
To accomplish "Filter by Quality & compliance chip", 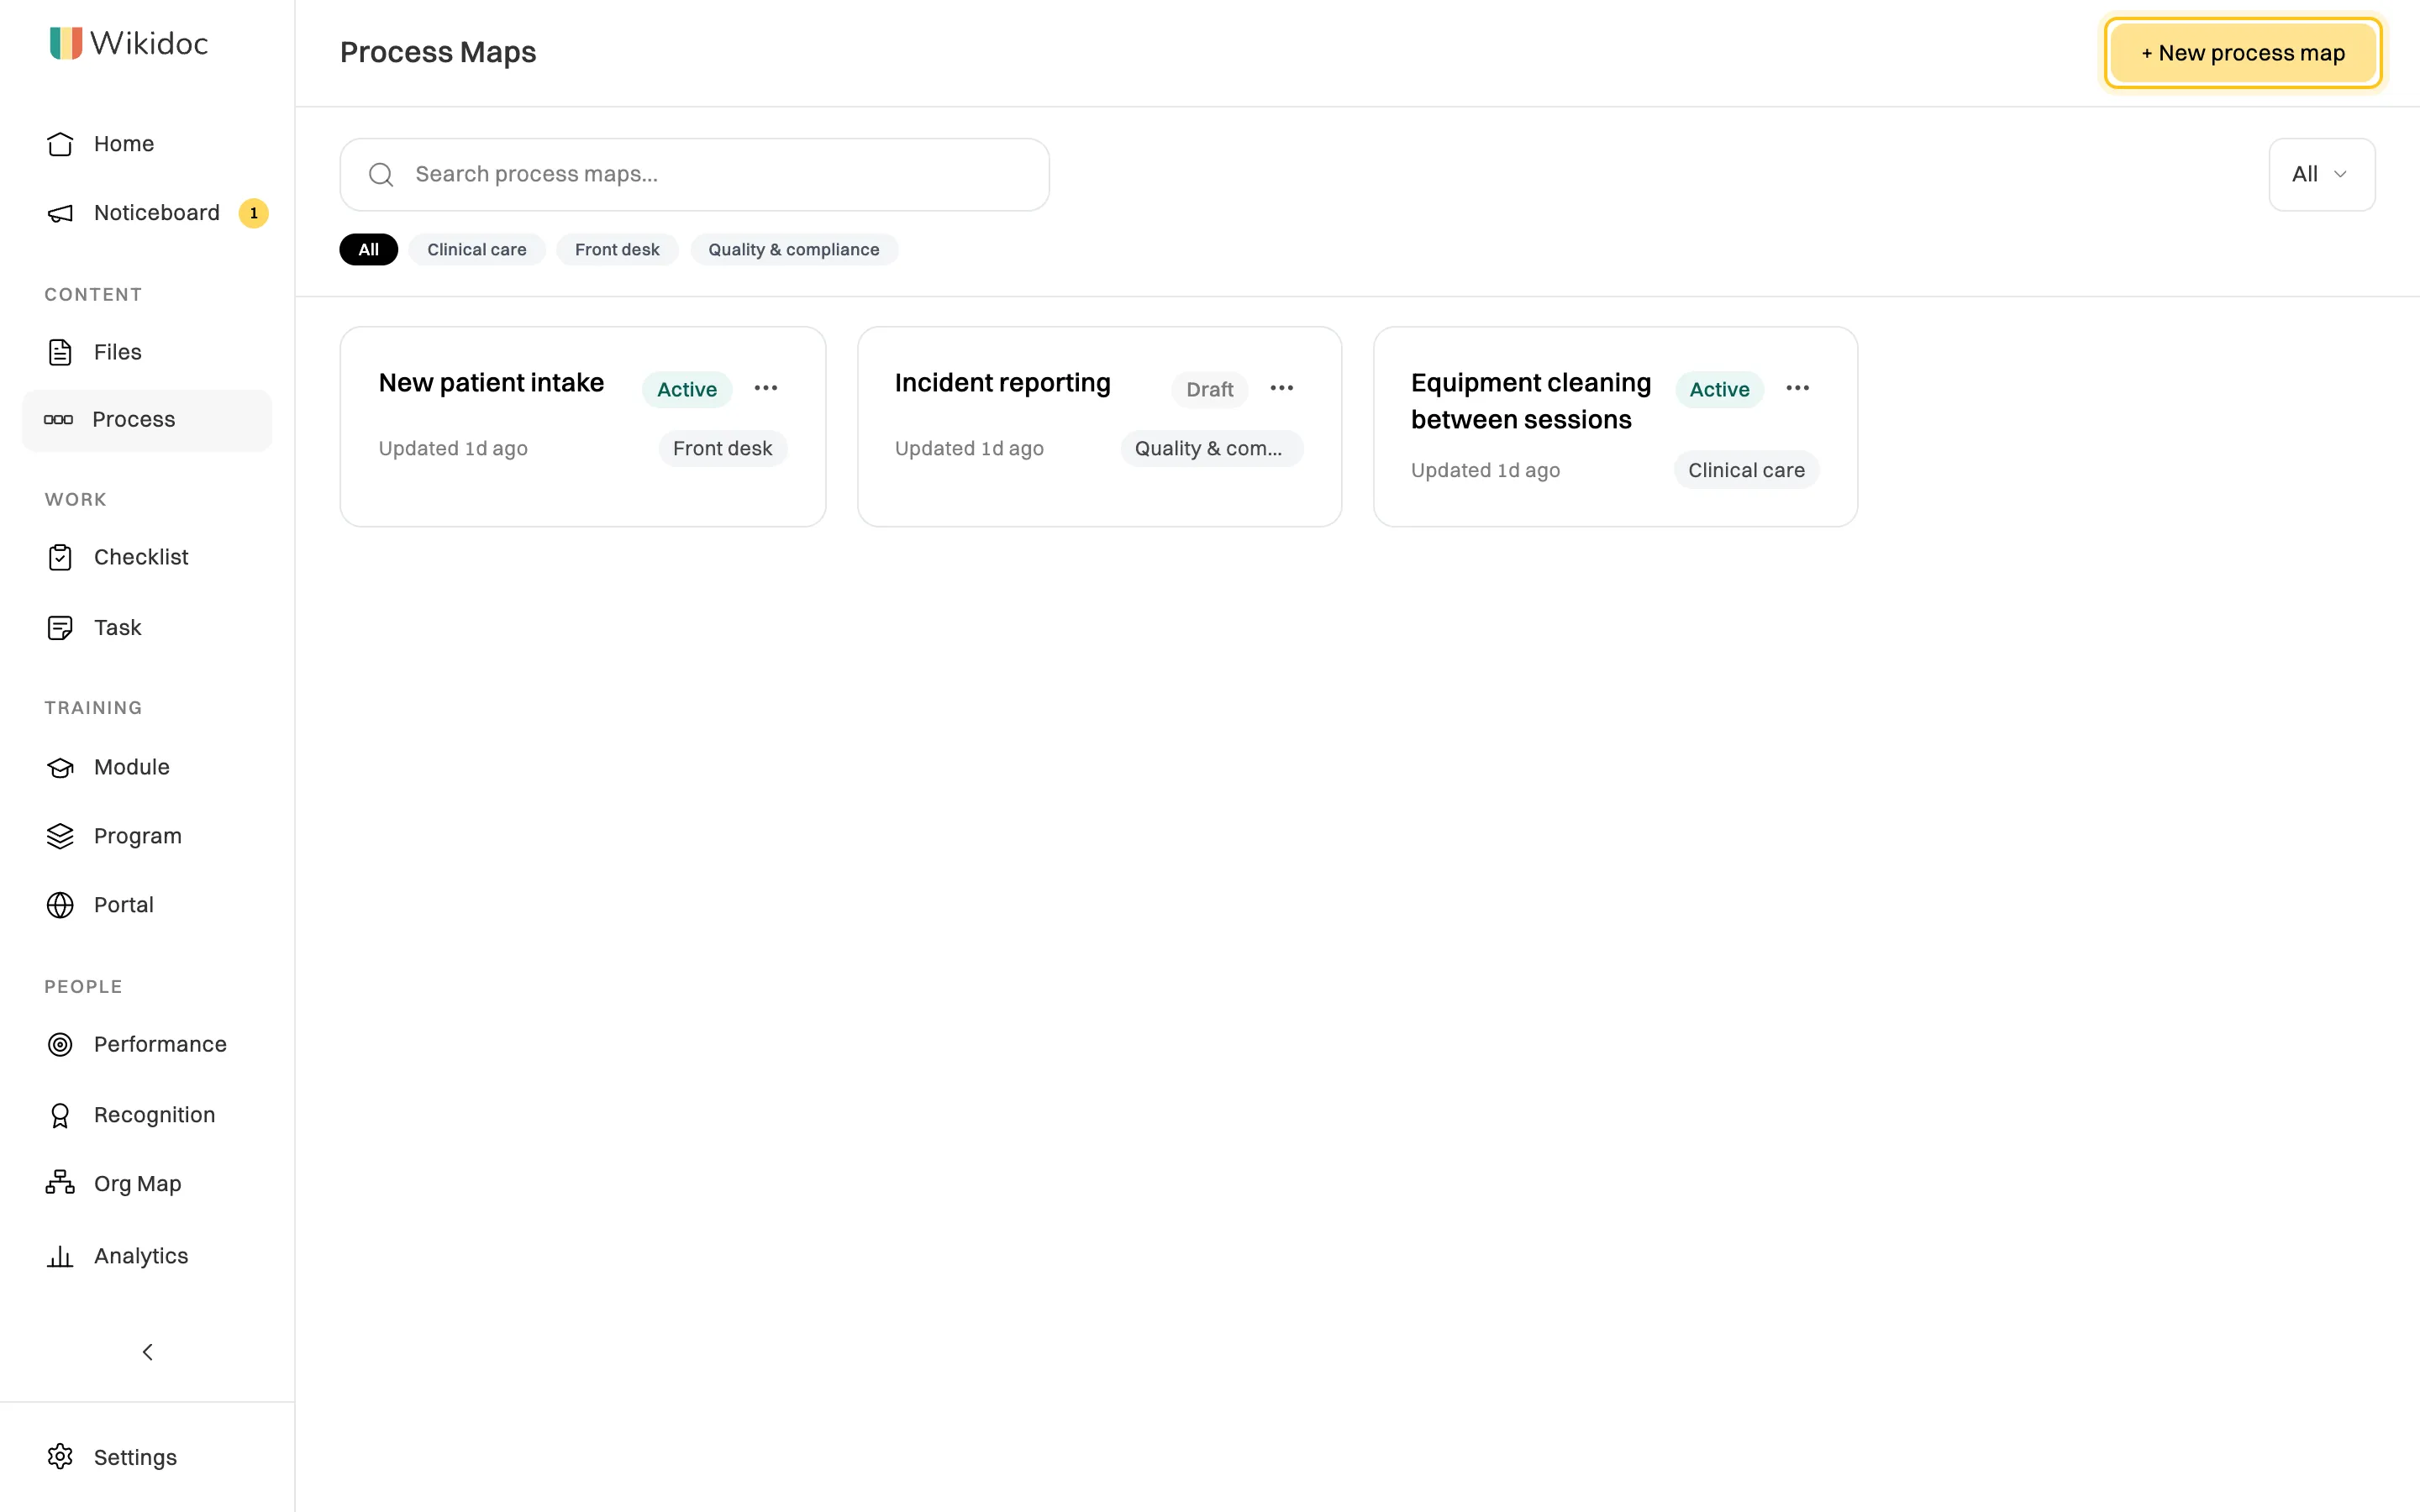I will (x=794, y=249).
